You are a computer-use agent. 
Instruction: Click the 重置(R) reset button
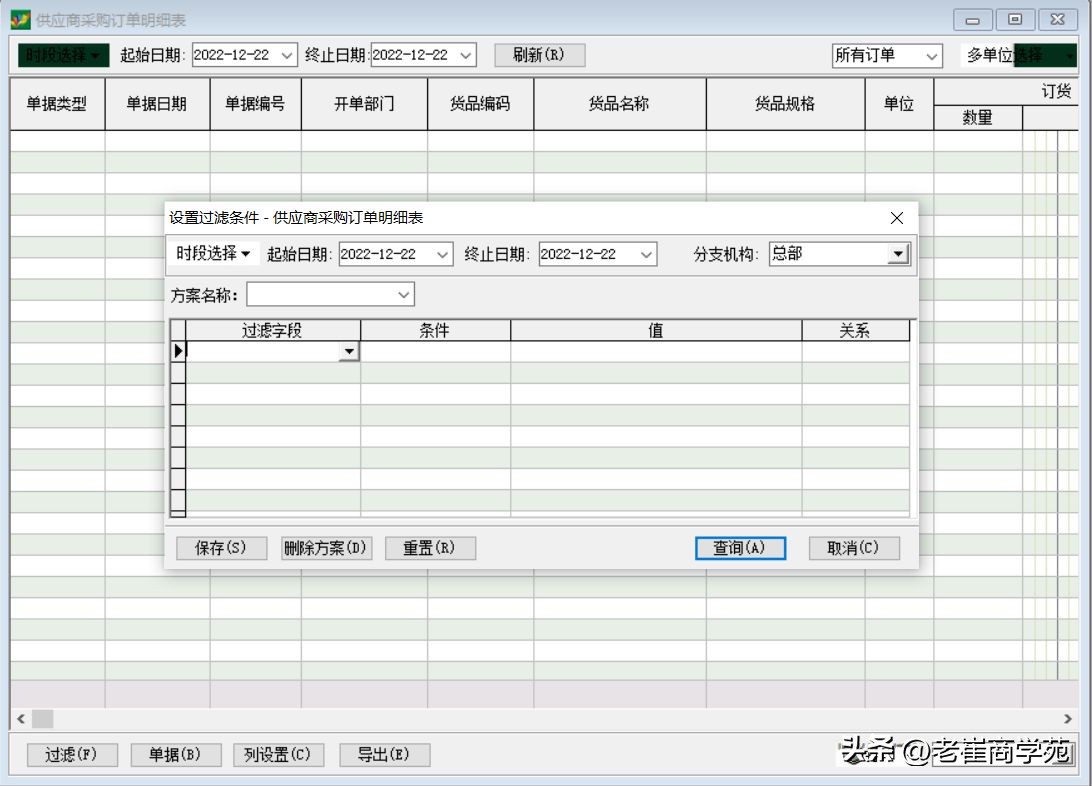430,547
